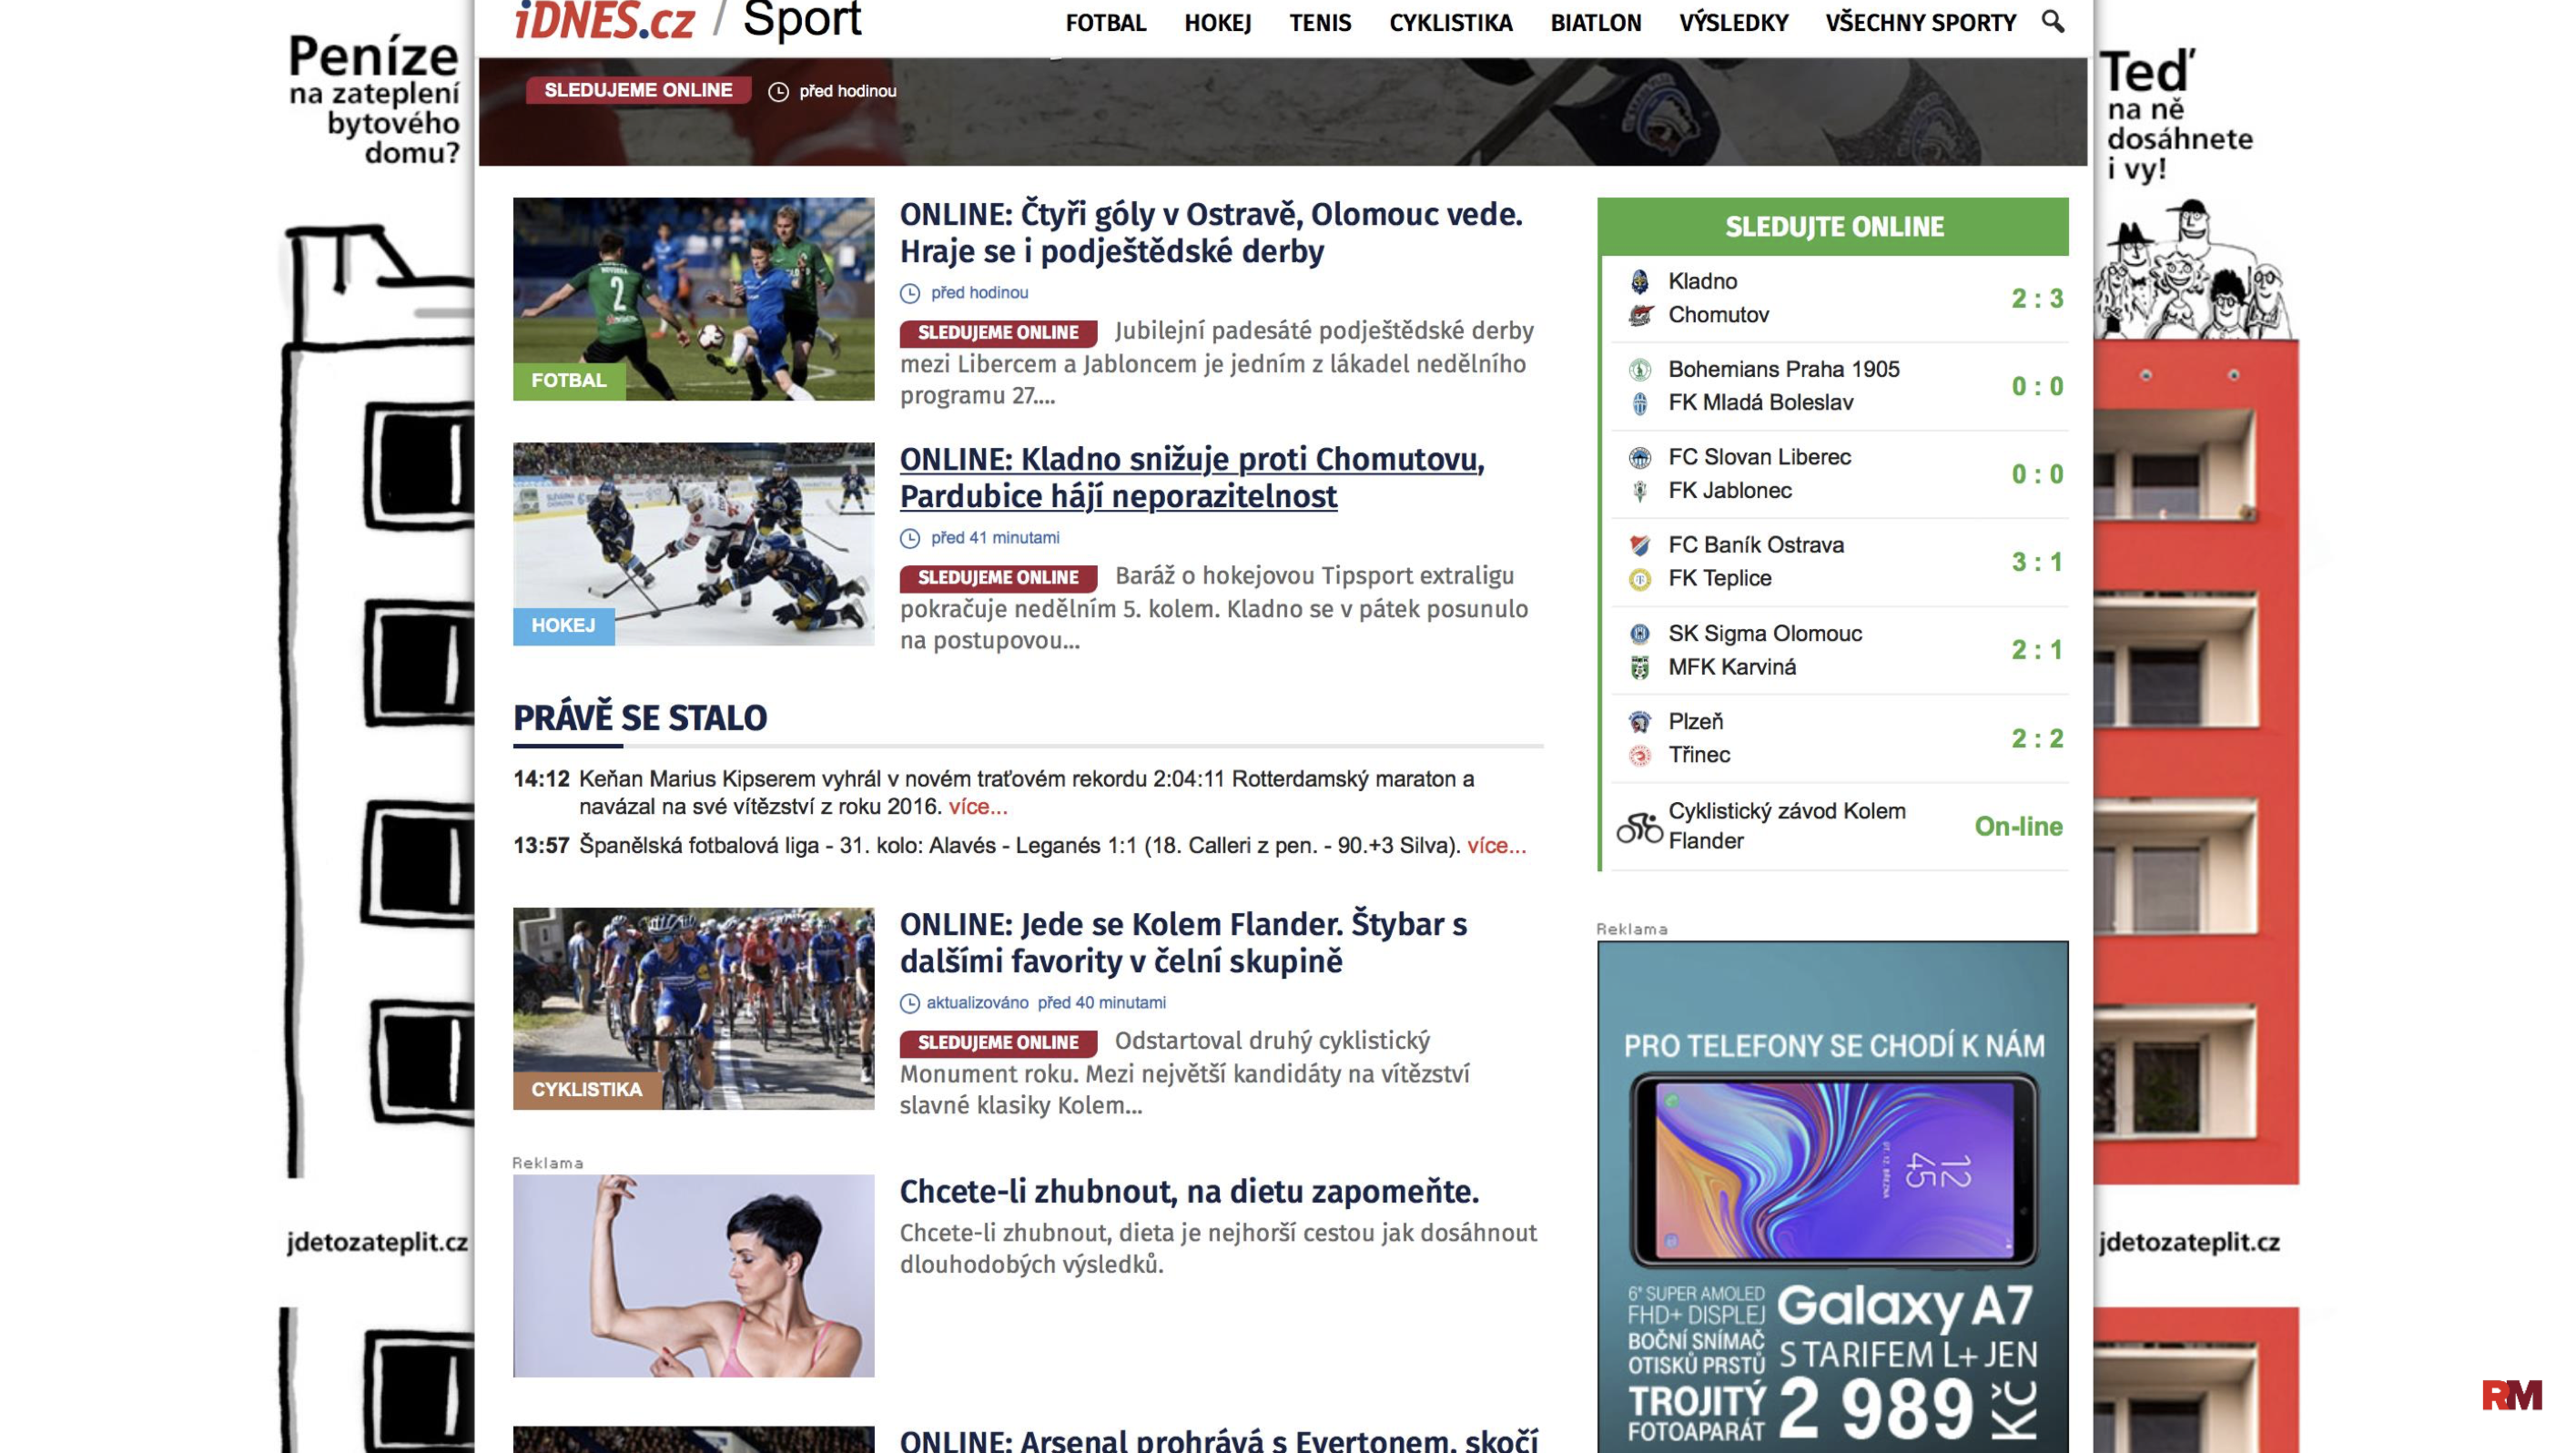
Task: Click Sigma Olomouc score 2 : 1
Action: [2037, 651]
